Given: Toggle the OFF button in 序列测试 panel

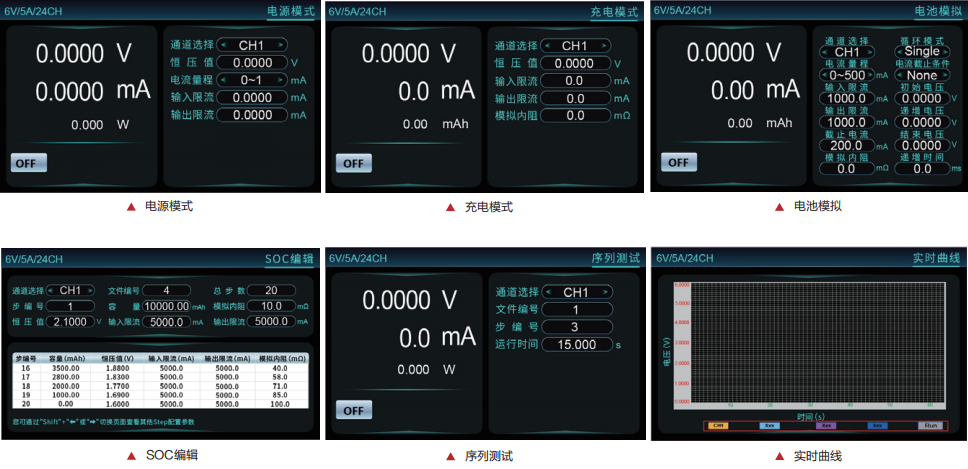Looking at the screenshot, I should tap(353, 411).
